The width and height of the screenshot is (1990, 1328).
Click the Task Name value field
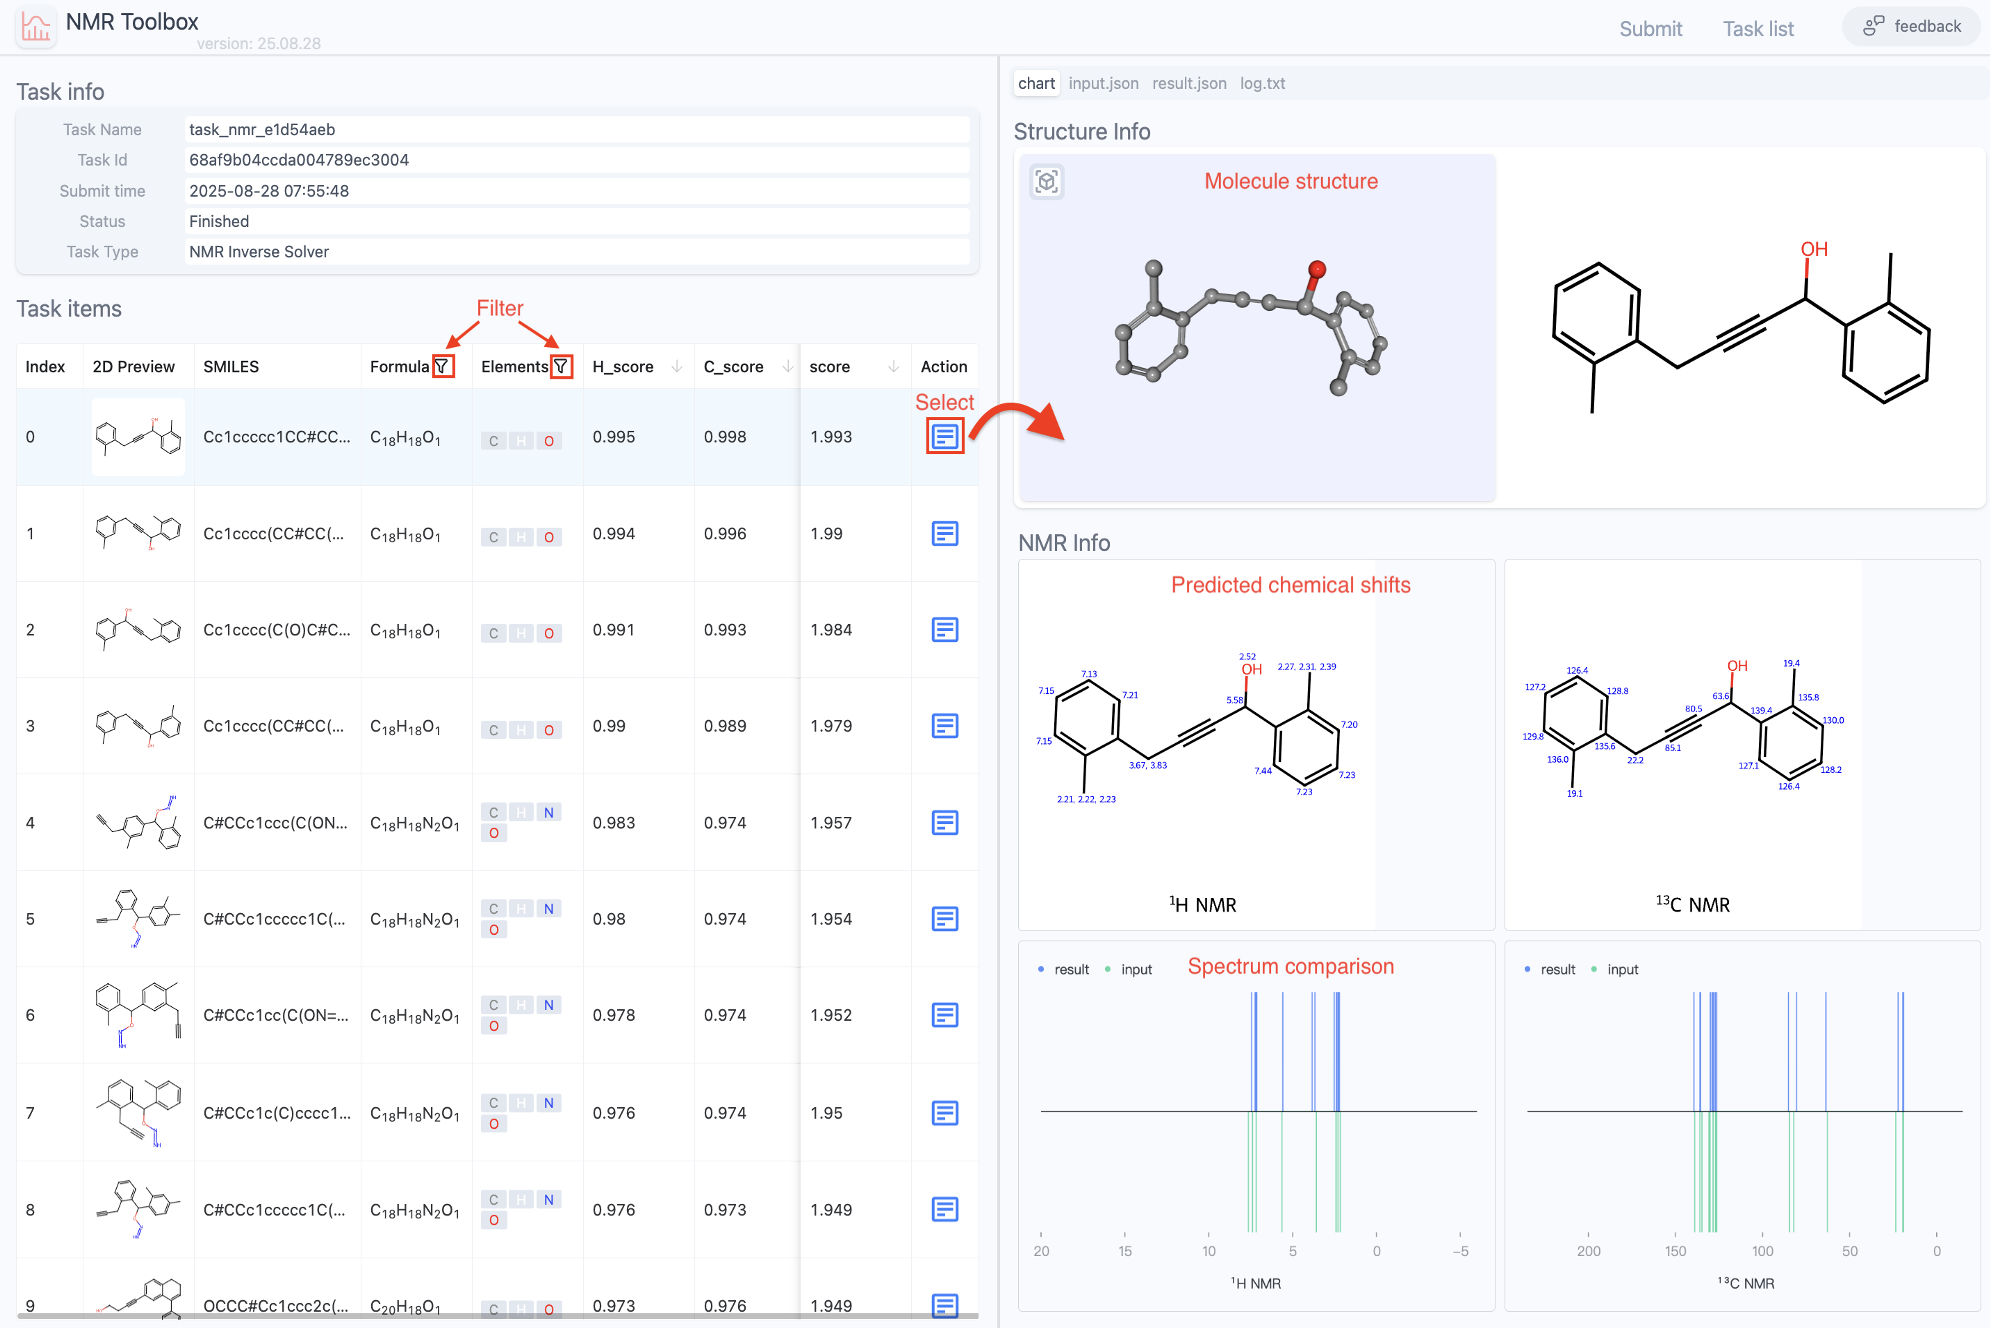coord(577,129)
